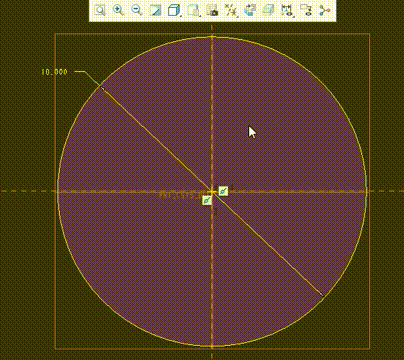404x360 pixels.
Task: Open the Display Style cube dropdown
Action: 174,10
